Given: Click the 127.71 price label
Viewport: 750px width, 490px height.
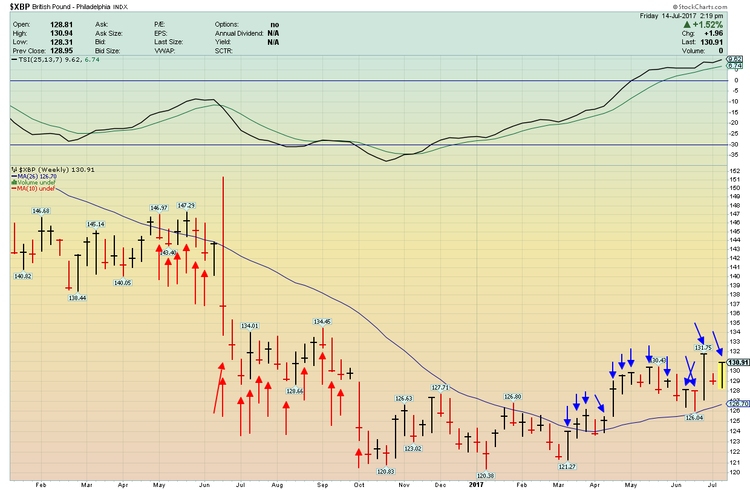Looking at the screenshot, I should click(x=440, y=388).
